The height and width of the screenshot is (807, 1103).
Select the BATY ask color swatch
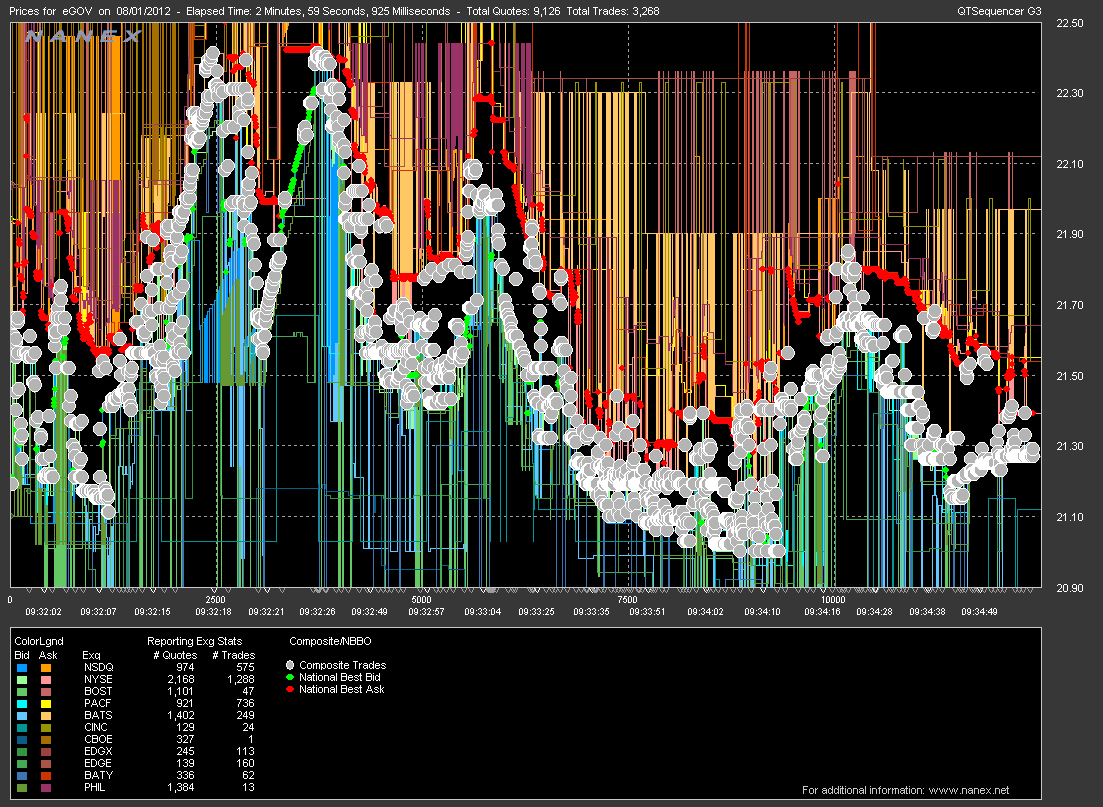(x=46, y=775)
